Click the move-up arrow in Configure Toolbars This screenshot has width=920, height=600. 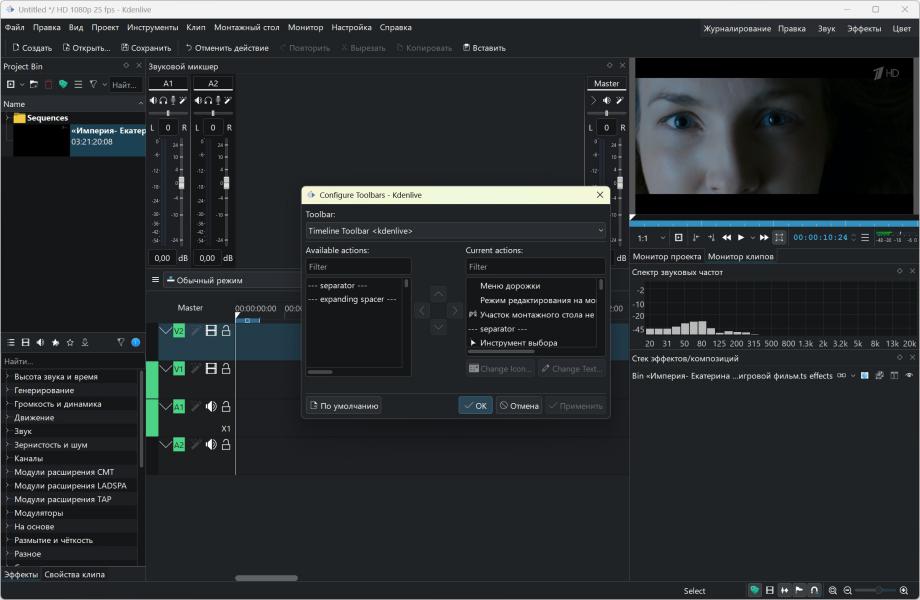point(438,294)
